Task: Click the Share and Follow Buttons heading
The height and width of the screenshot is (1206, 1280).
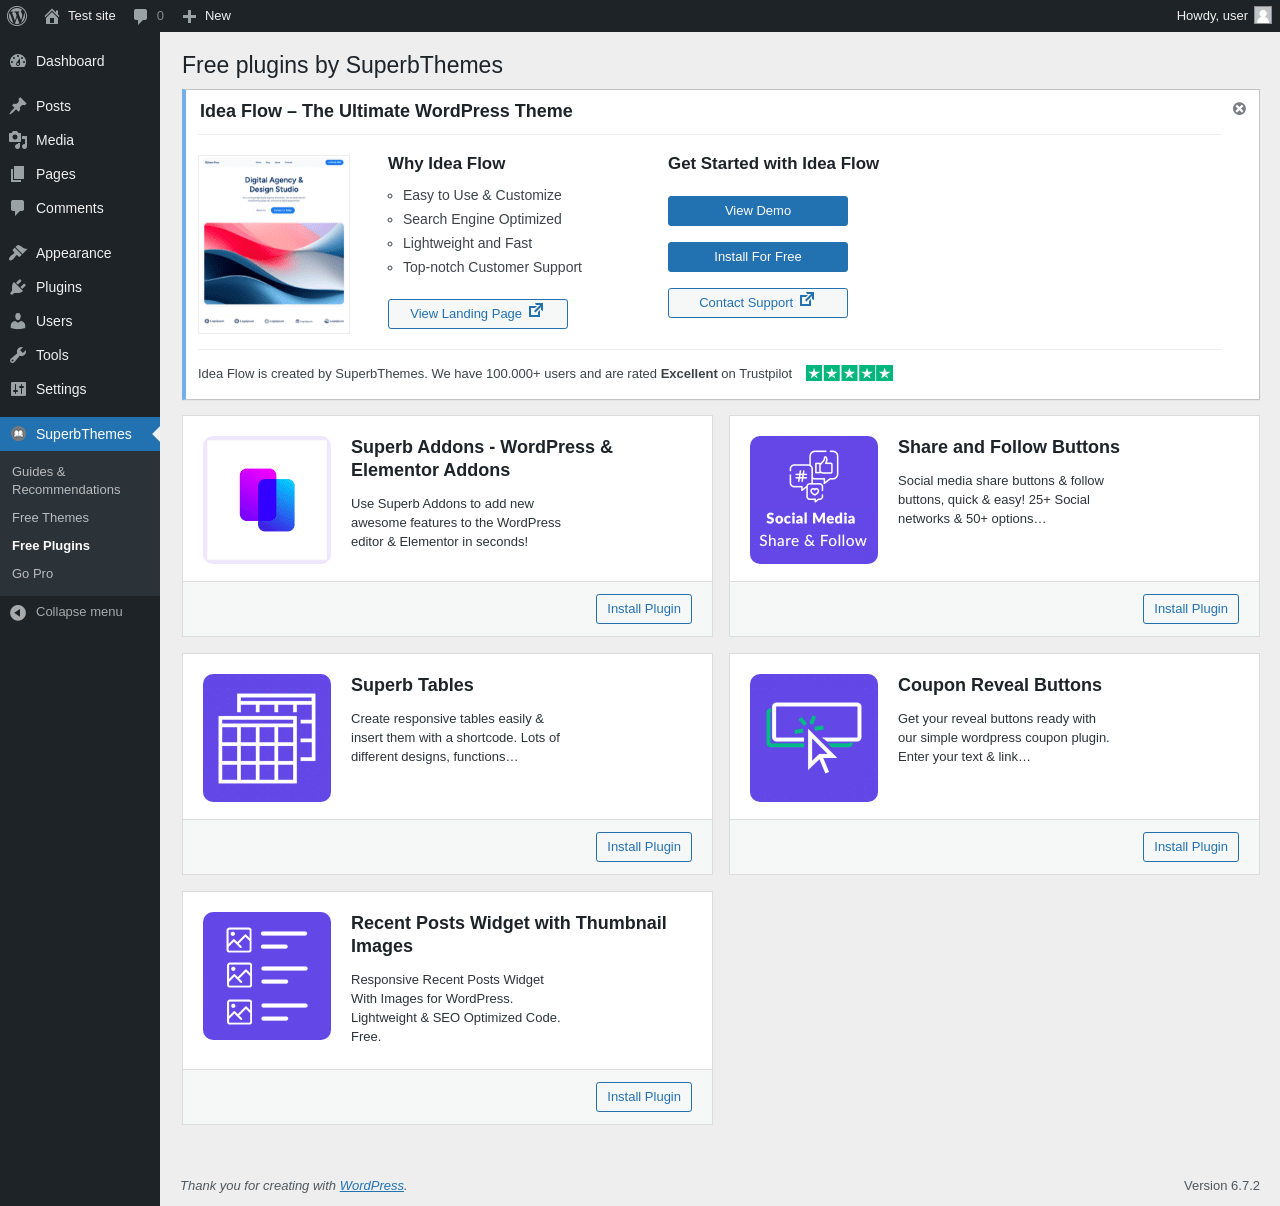Action: coord(1009,447)
